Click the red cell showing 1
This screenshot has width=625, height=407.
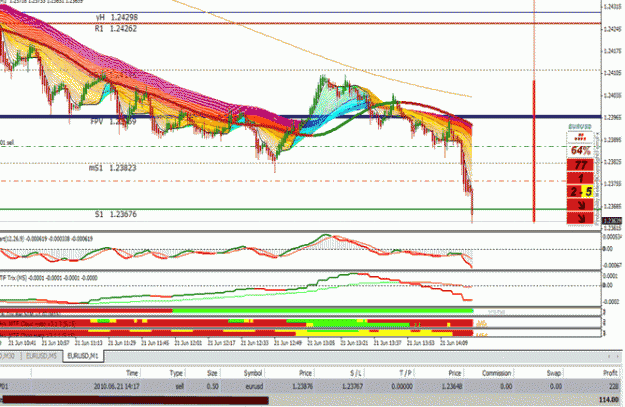580,179
